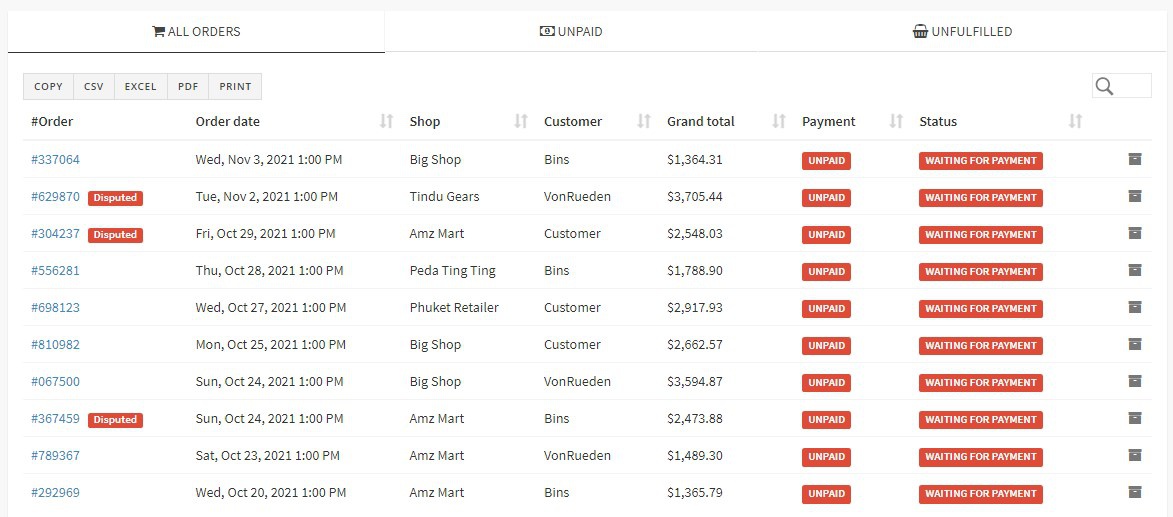This screenshot has width=1173, height=517.
Task: Click archive icon for order #629870
Action: pos(1134,196)
